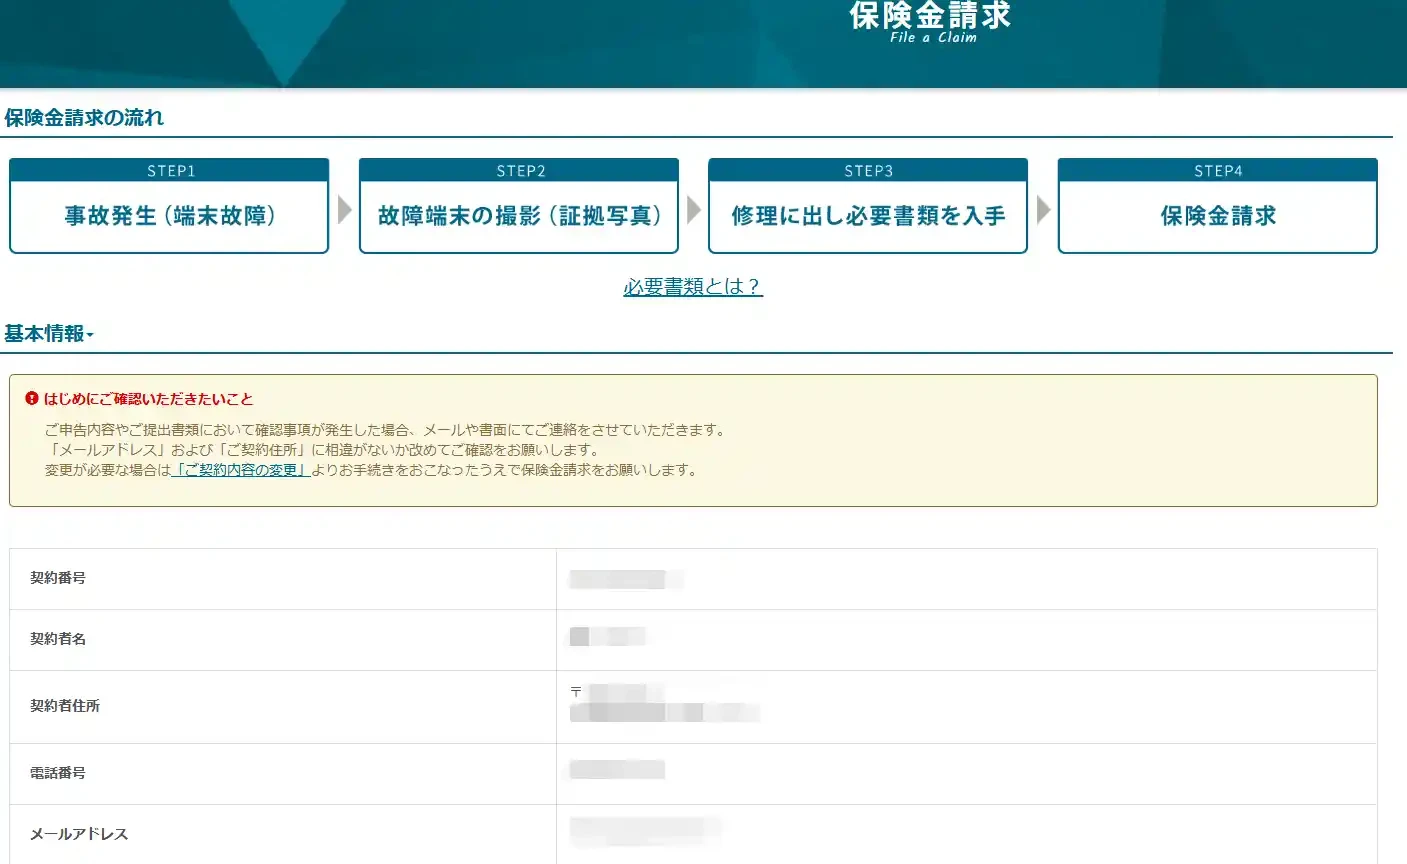Collapse the 基本情報 section arrow

(x=90, y=335)
